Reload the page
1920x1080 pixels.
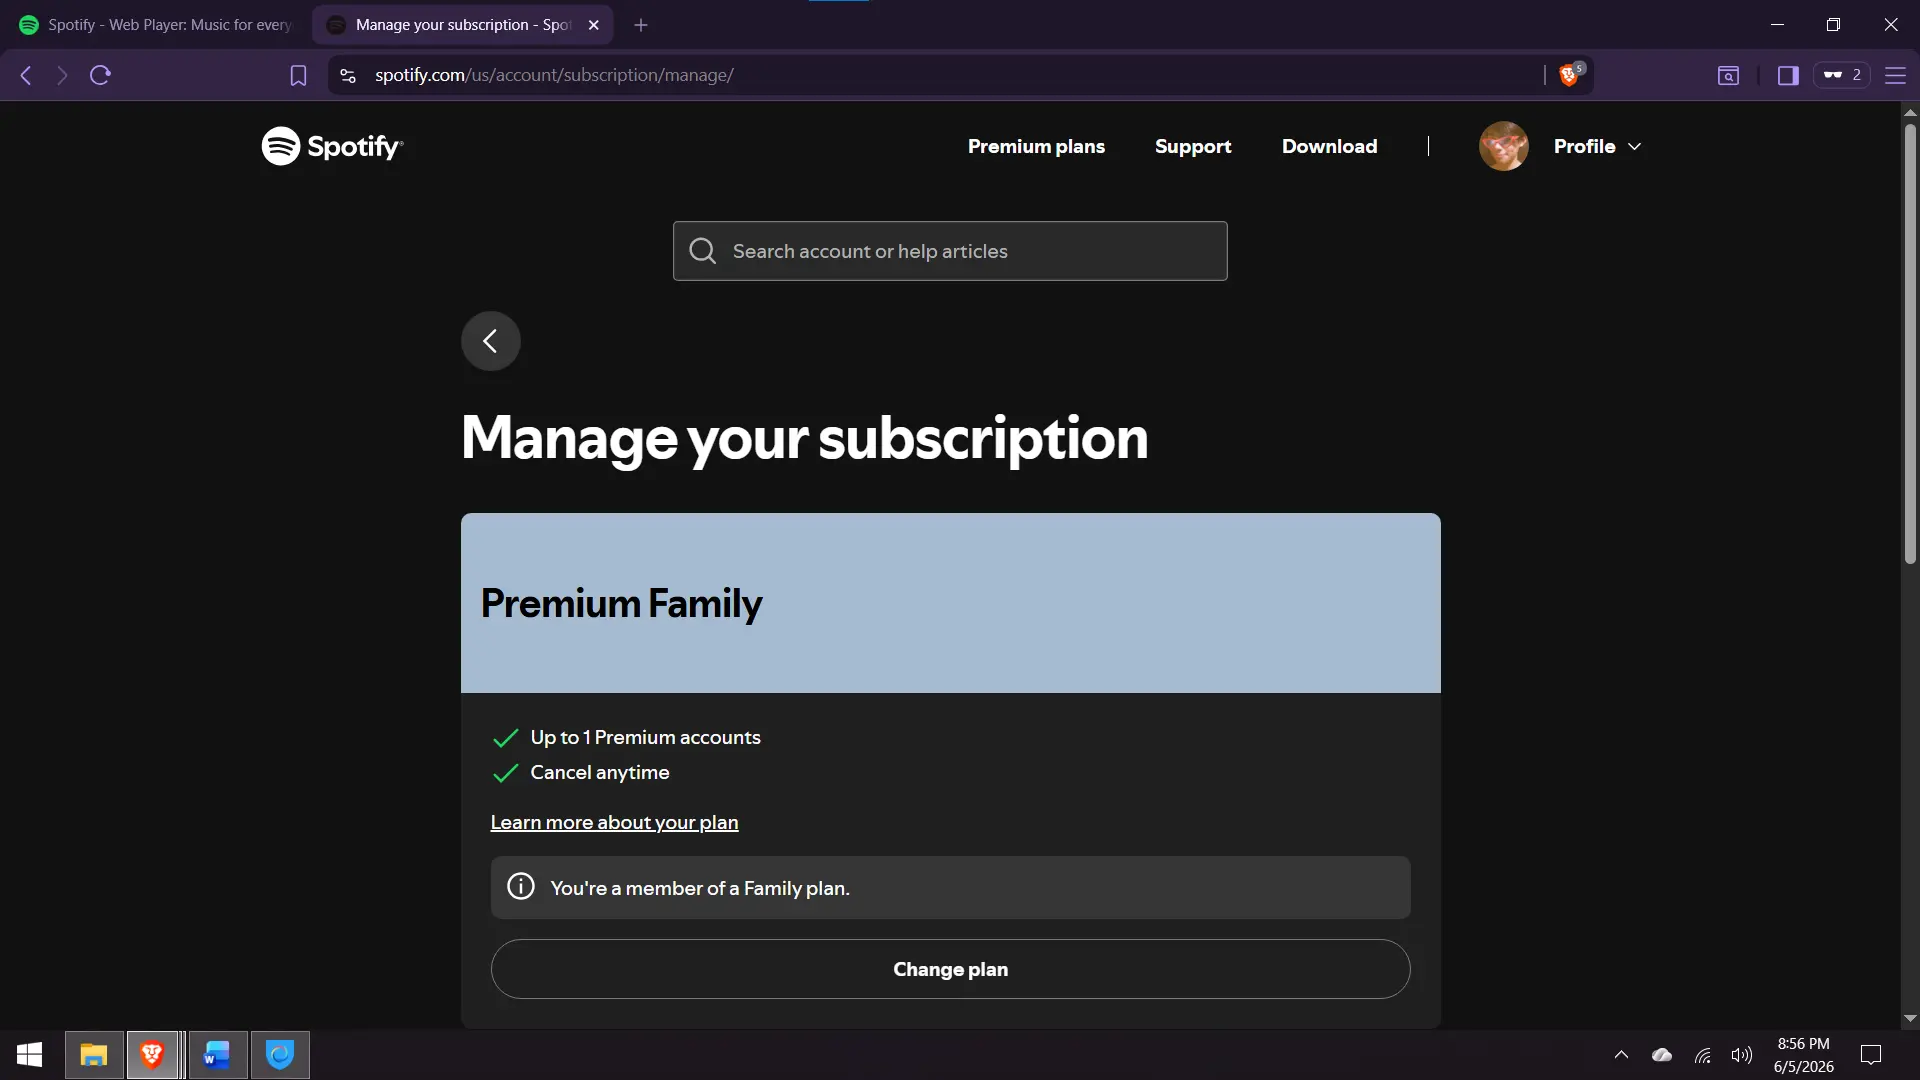coord(100,75)
